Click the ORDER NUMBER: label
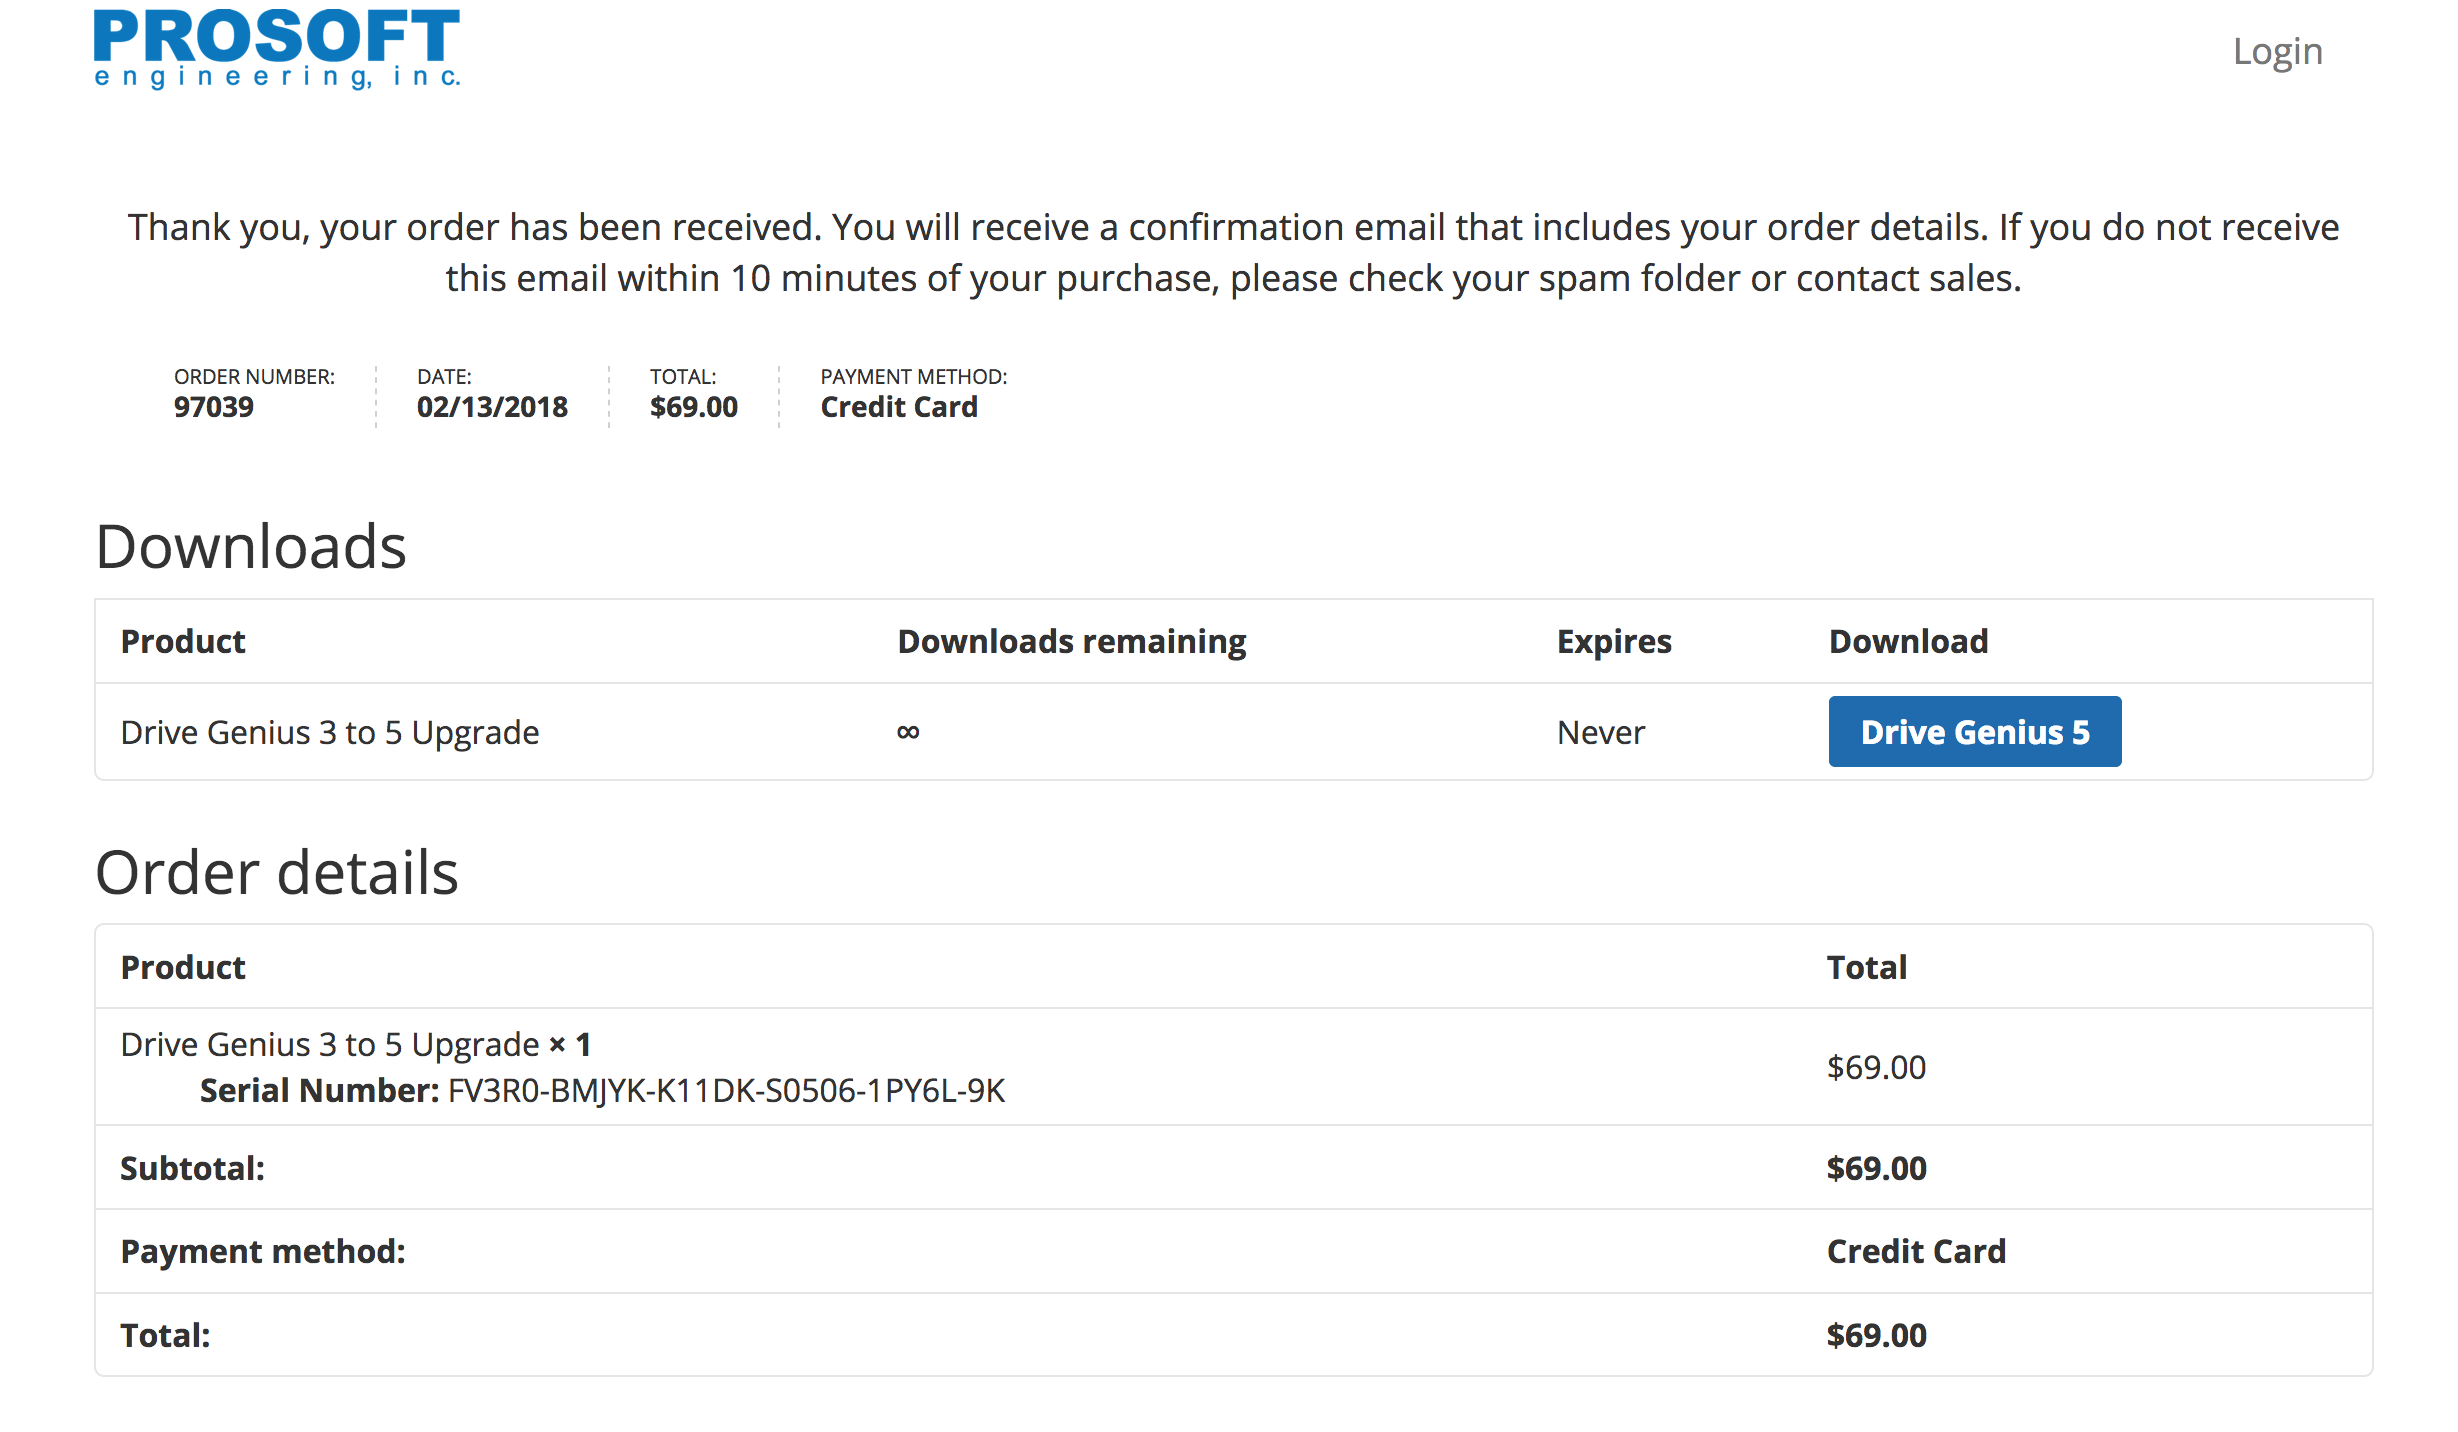2458x1432 pixels. point(254,377)
